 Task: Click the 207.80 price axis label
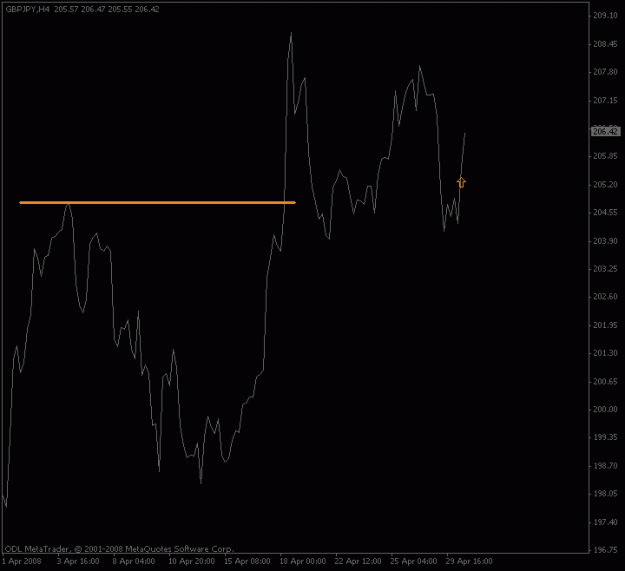coord(605,72)
